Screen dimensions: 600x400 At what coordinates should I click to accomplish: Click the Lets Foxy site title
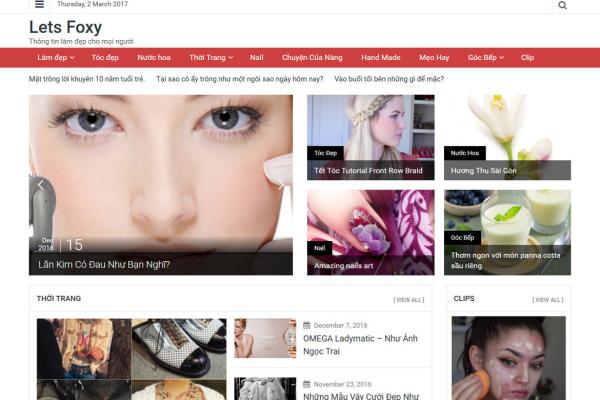pyautogui.click(x=65, y=27)
